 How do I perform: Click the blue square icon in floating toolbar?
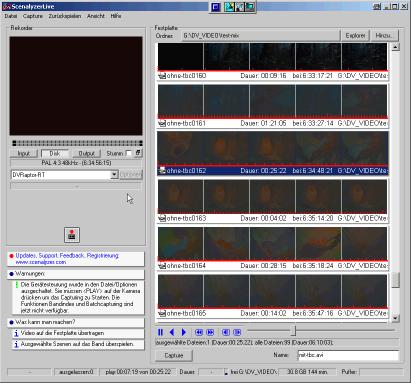(x=216, y=7)
